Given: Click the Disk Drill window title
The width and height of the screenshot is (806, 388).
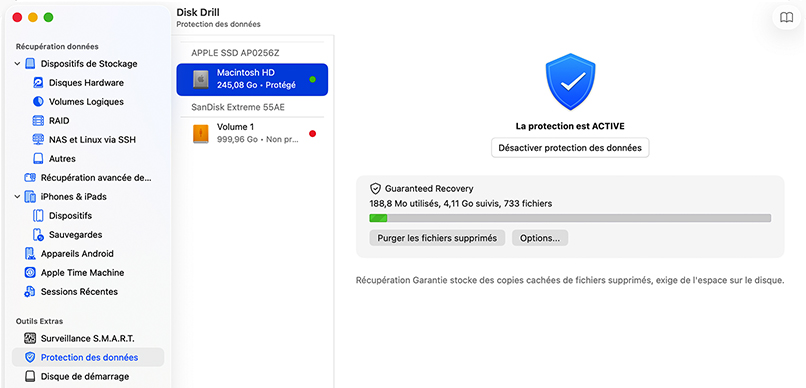Looking at the screenshot, I should (198, 12).
